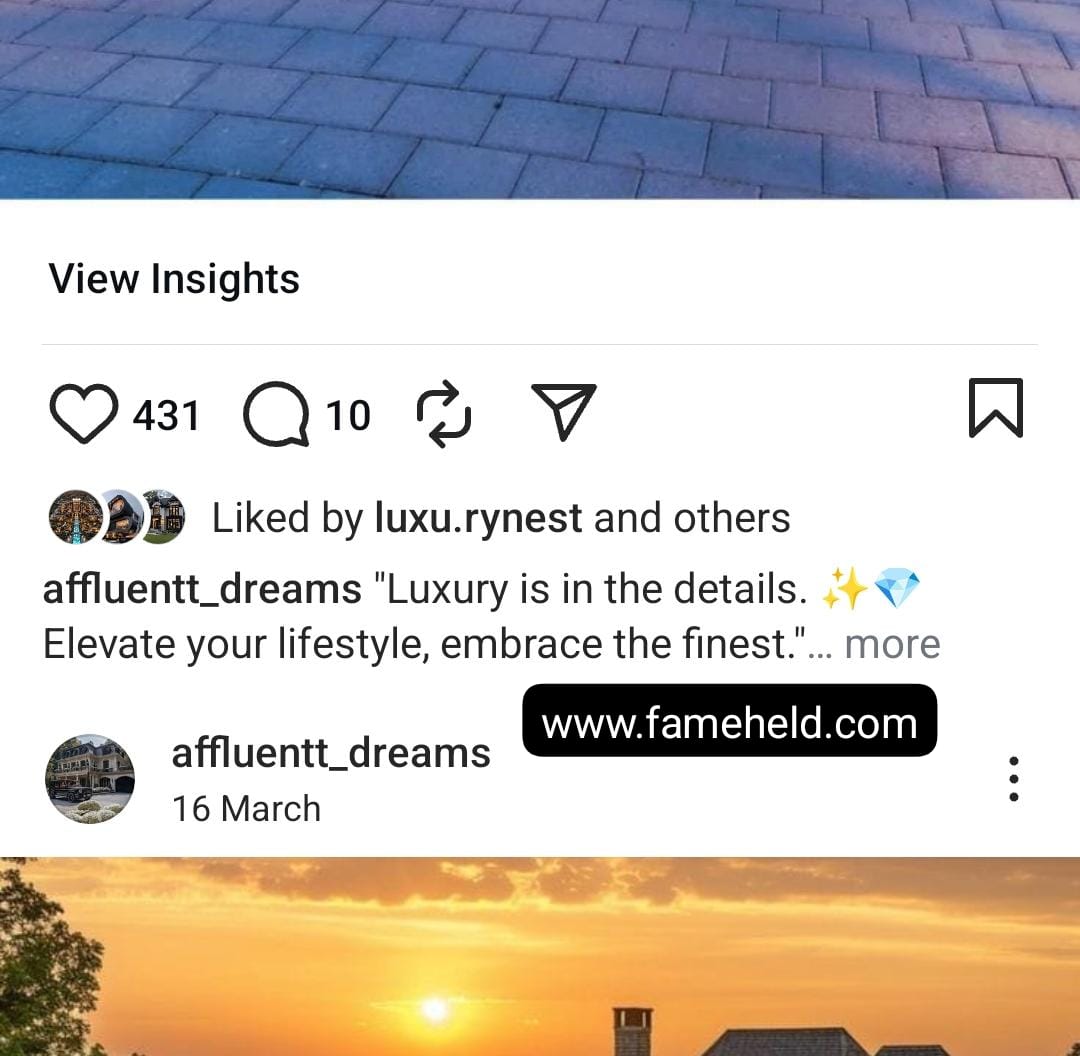This screenshot has width=1080, height=1056.
Task: Open luxu.rynest profile from likes
Action: point(479,518)
